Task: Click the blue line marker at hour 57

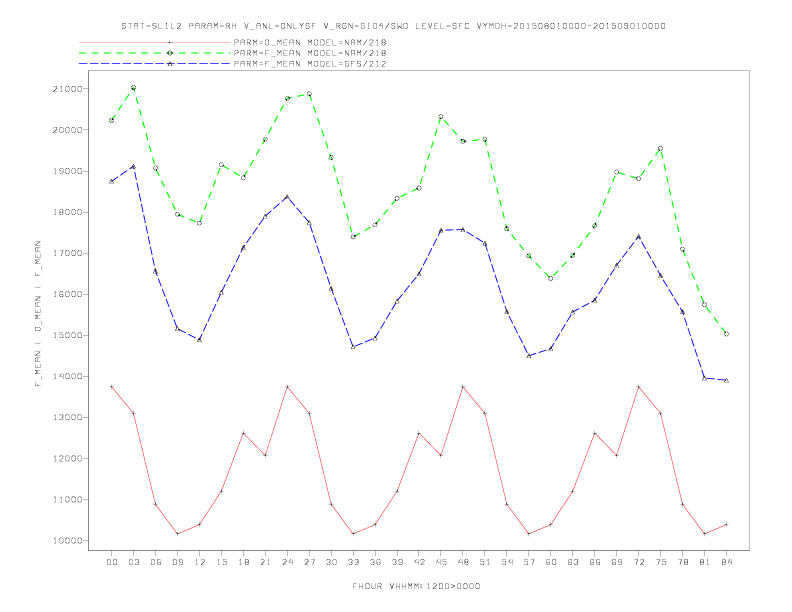Action: (529, 356)
